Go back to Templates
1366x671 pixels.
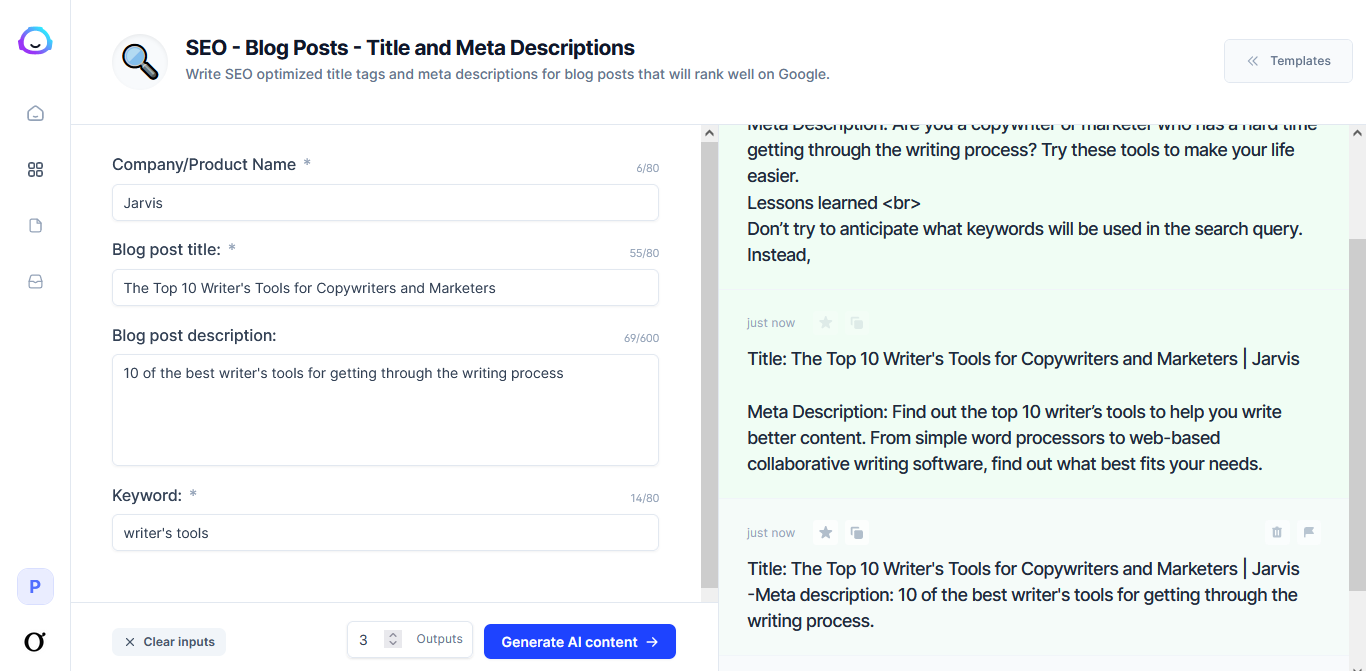tap(1288, 61)
